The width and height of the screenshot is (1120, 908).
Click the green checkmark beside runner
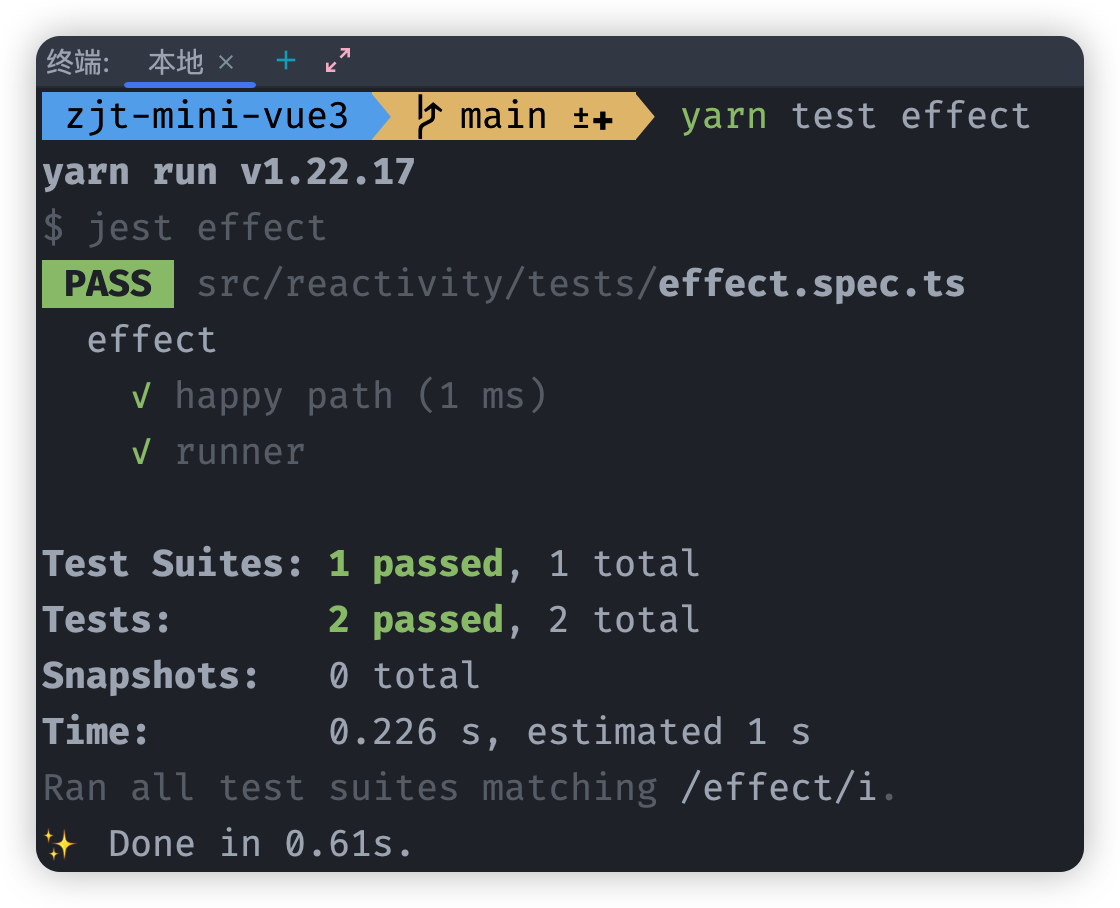141,453
